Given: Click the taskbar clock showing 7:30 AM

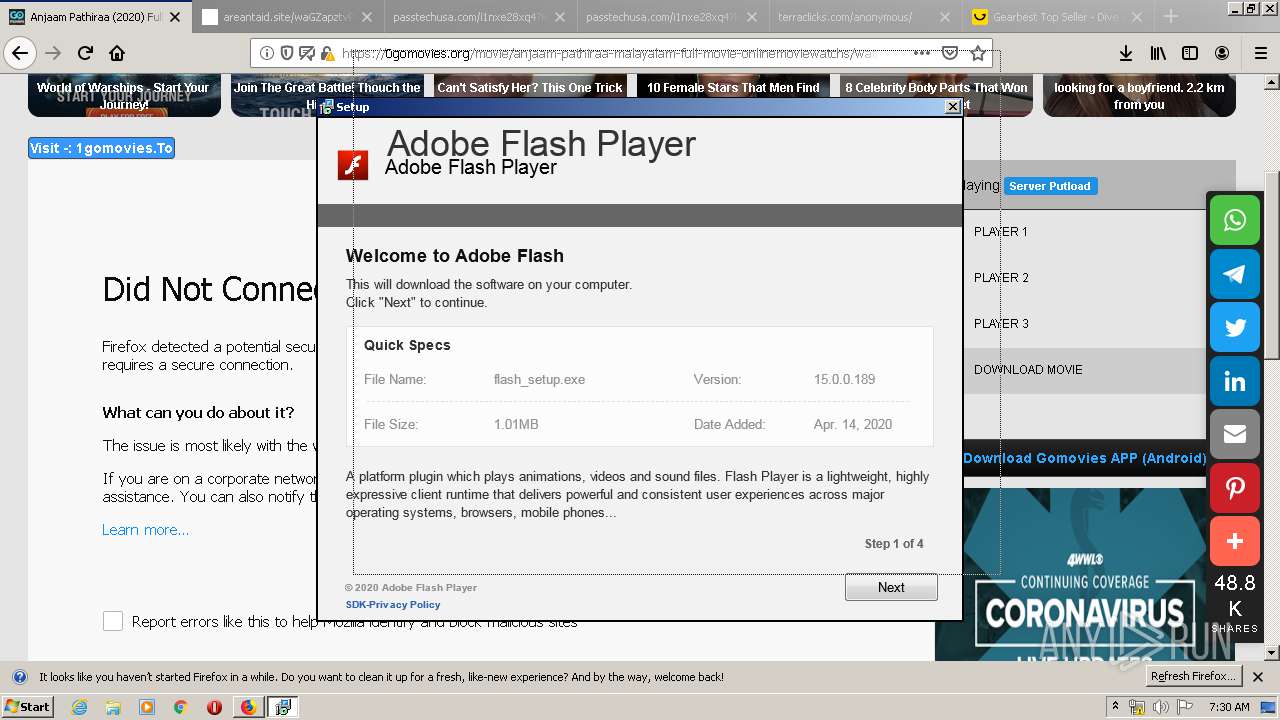Looking at the screenshot, I should point(1229,707).
